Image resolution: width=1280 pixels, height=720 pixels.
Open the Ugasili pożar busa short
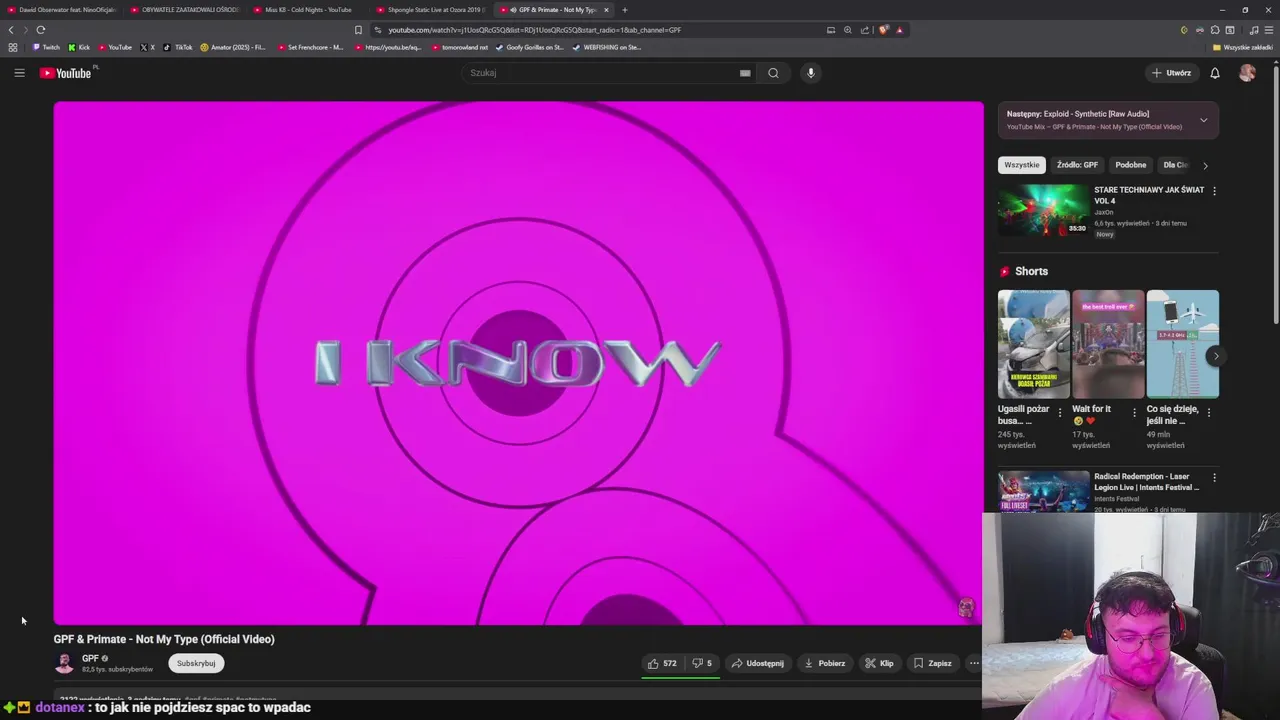pyautogui.click(x=1033, y=344)
